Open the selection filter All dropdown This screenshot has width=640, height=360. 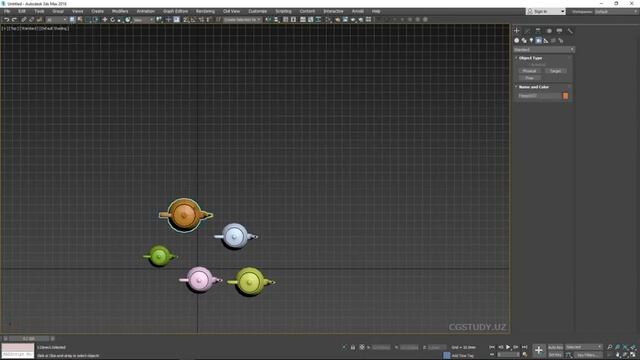56,20
